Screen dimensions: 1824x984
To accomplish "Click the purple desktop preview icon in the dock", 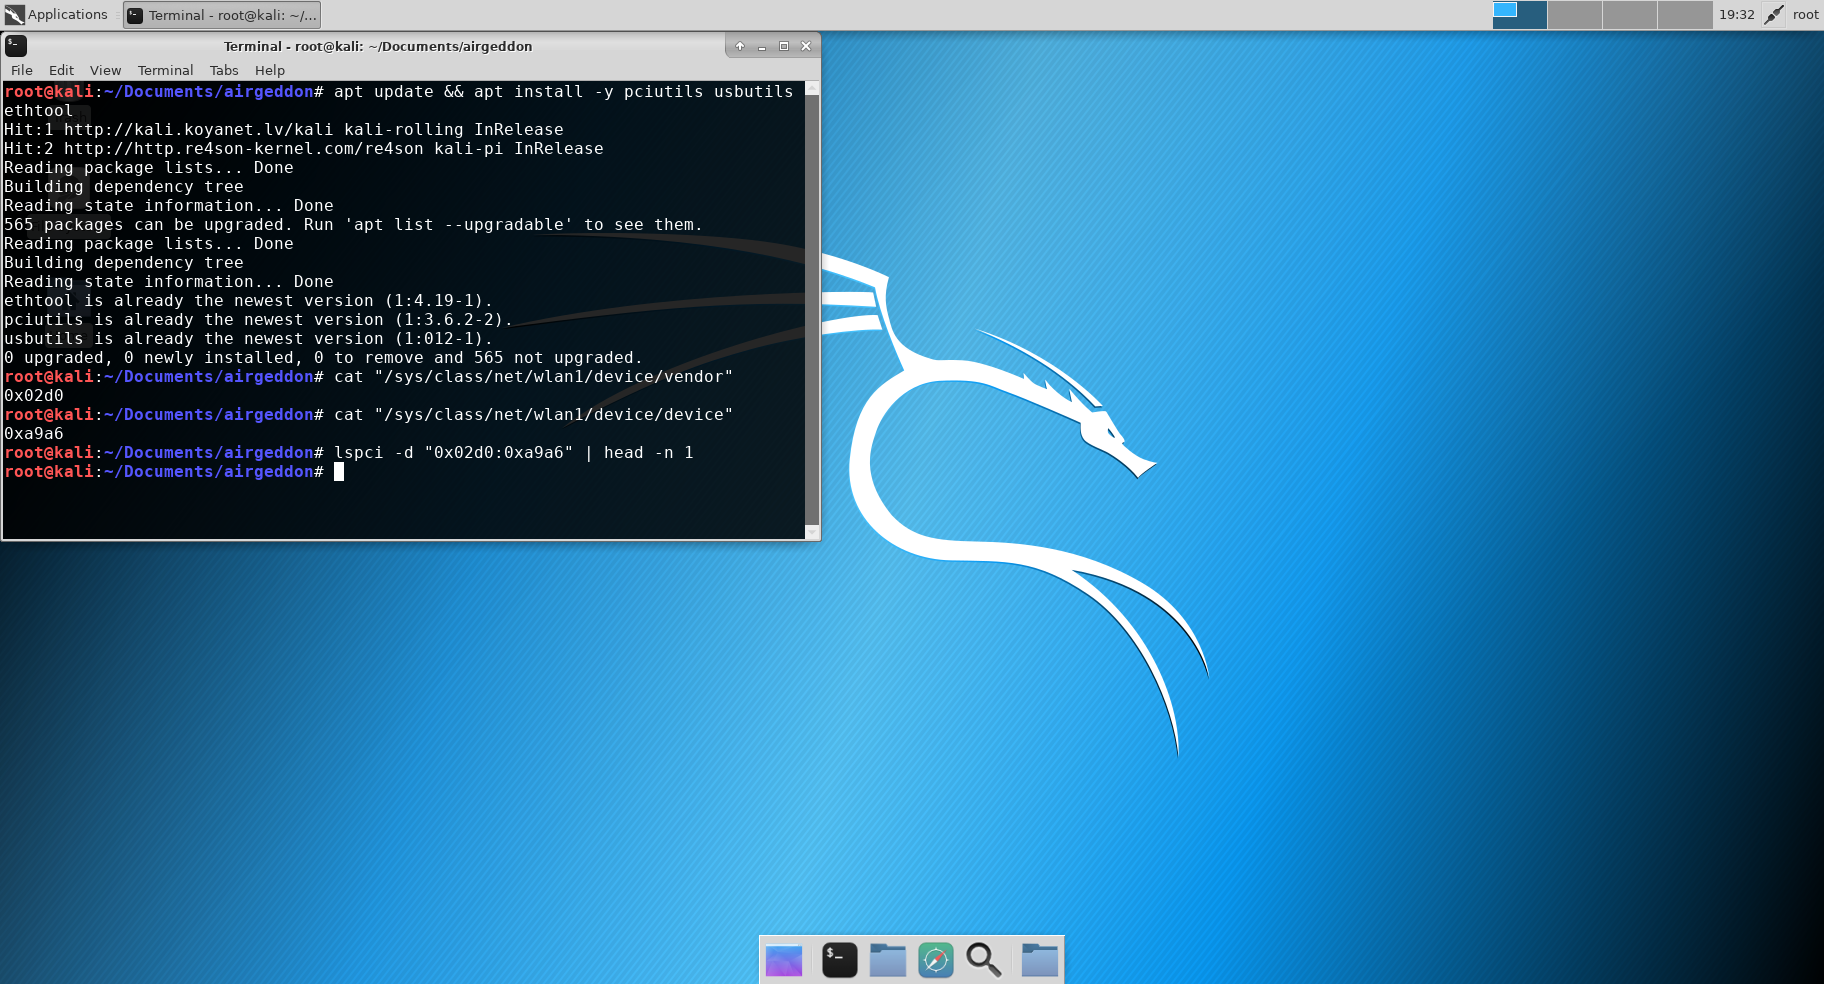I will [x=784, y=959].
